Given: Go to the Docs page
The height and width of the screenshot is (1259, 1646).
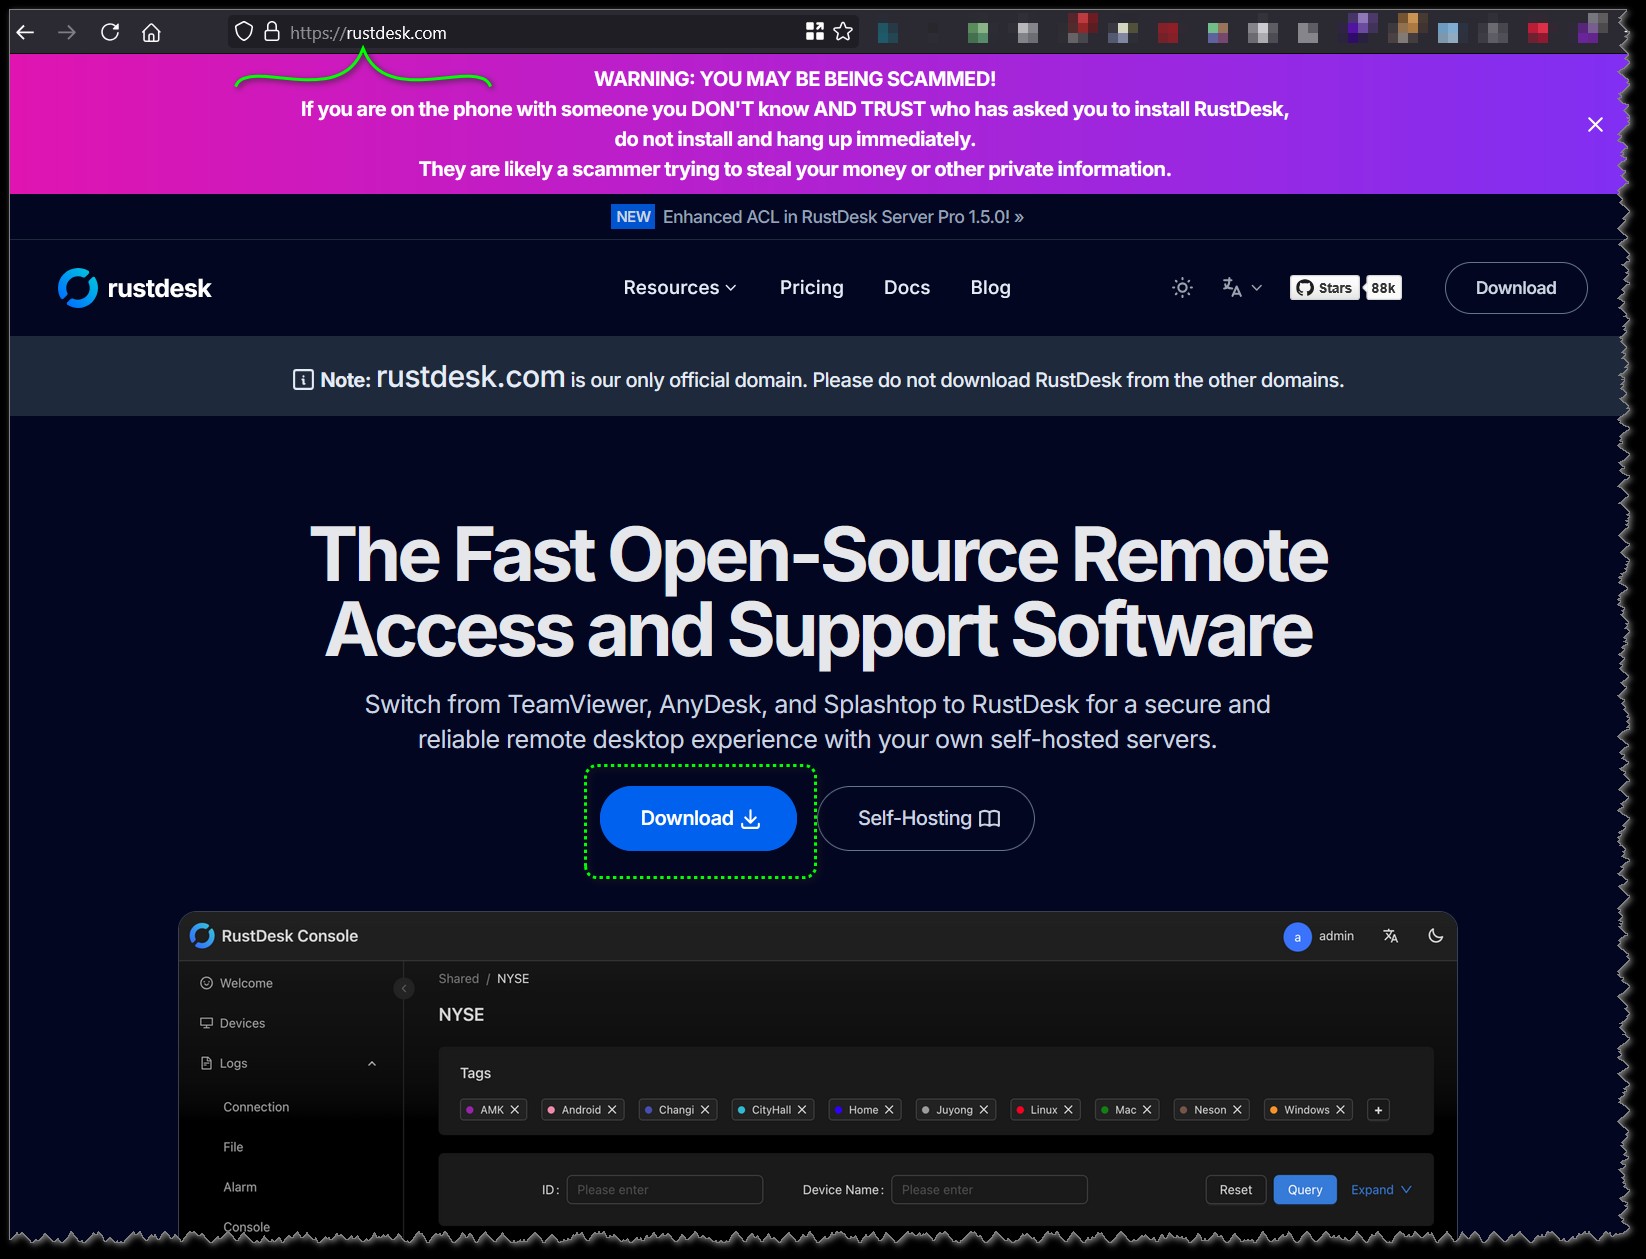Looking at the screenshot, I should coord(906,288).
